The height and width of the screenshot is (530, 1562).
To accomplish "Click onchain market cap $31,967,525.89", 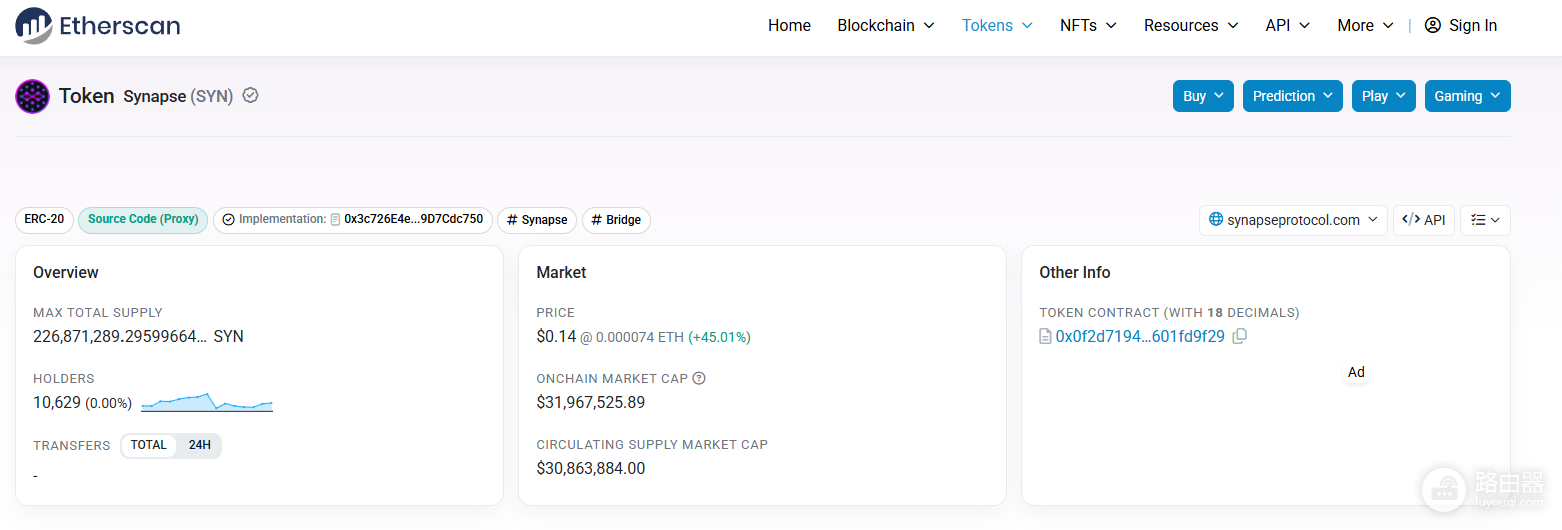I will coord(591,403).
